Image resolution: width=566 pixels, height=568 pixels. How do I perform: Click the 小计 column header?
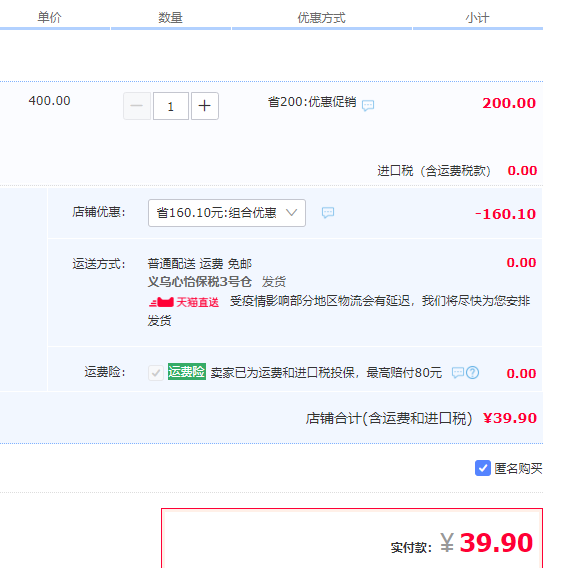(477, 17)
